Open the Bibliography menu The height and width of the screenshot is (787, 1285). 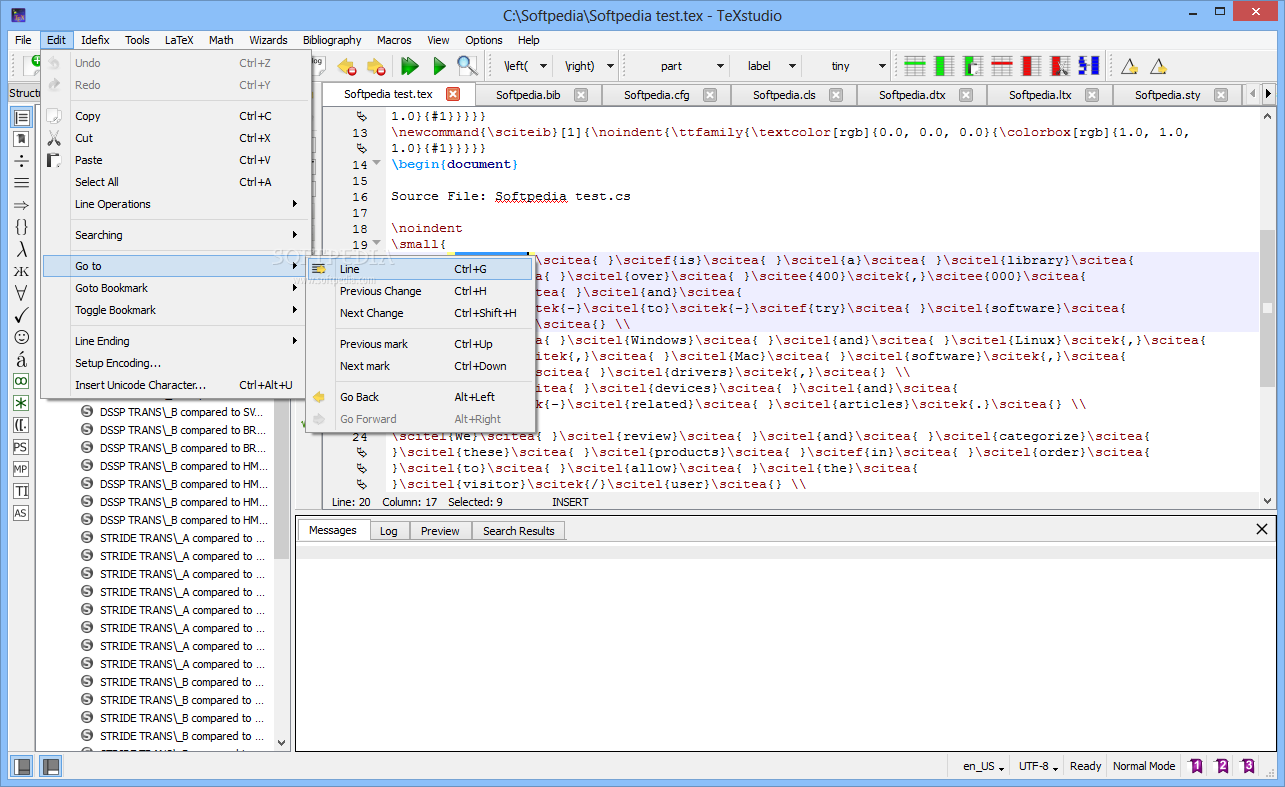pos(332,40)
